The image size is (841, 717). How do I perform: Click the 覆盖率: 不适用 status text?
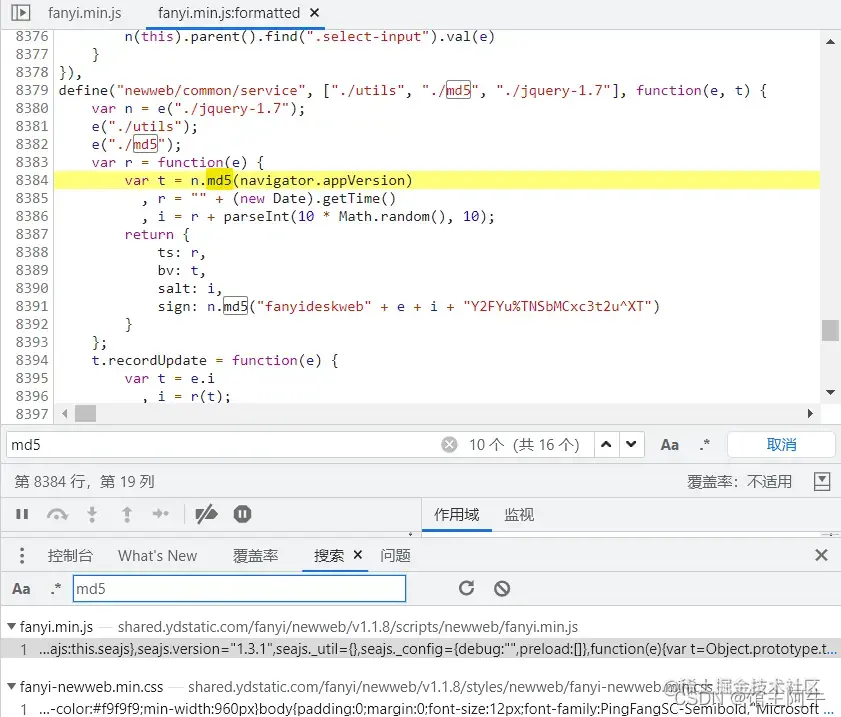[739, 482]
